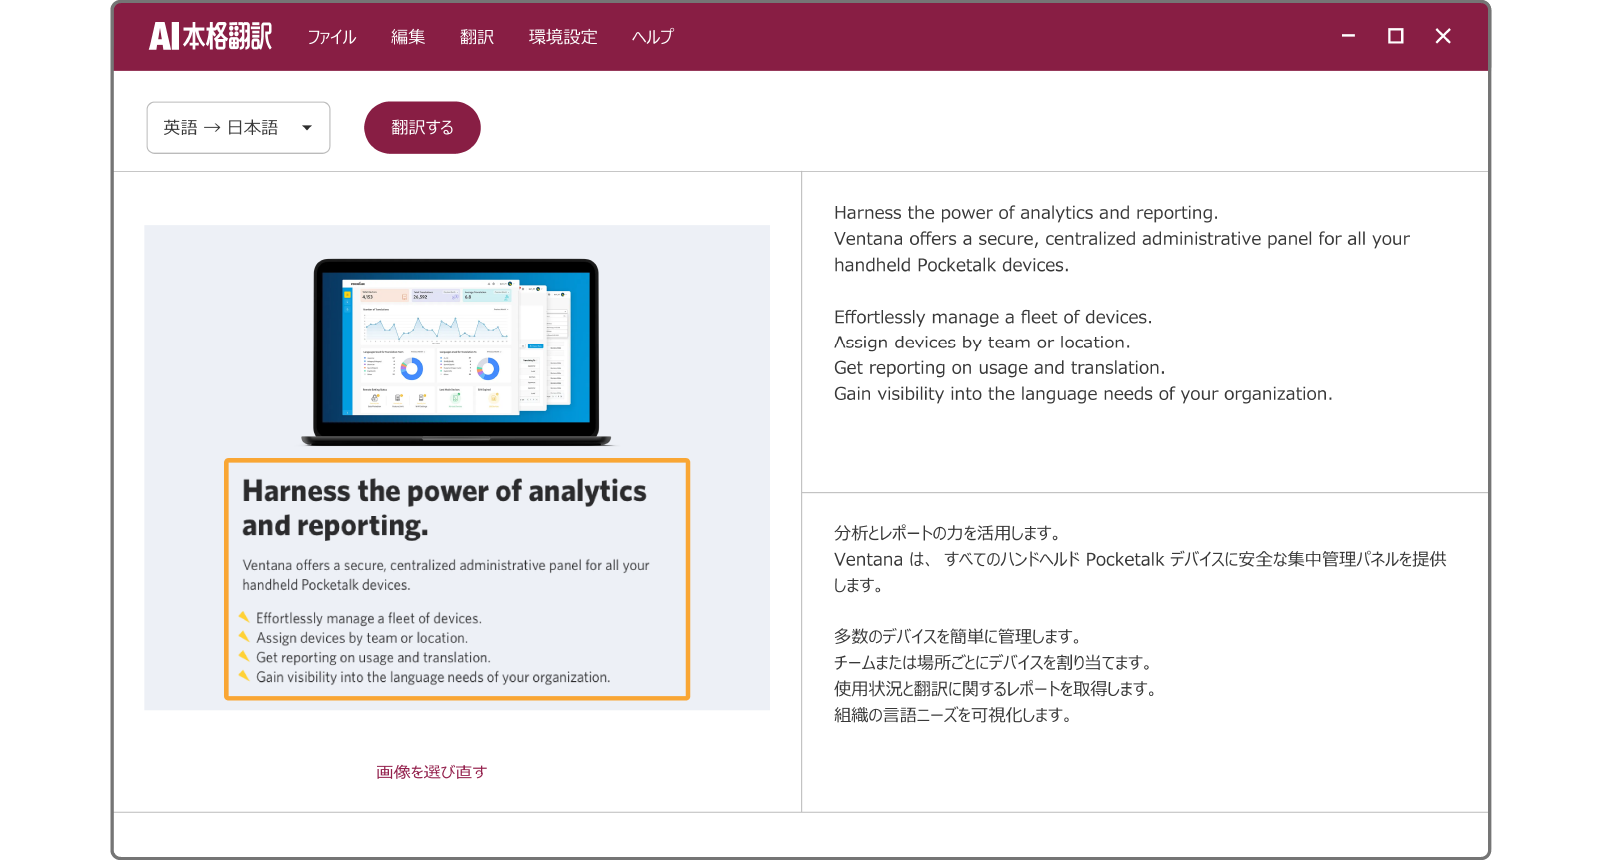The image size is (1600, 860).
Task: Click the laptop dashboard picture in the preview
Action: pyautogui.click(x=456, y=350)
